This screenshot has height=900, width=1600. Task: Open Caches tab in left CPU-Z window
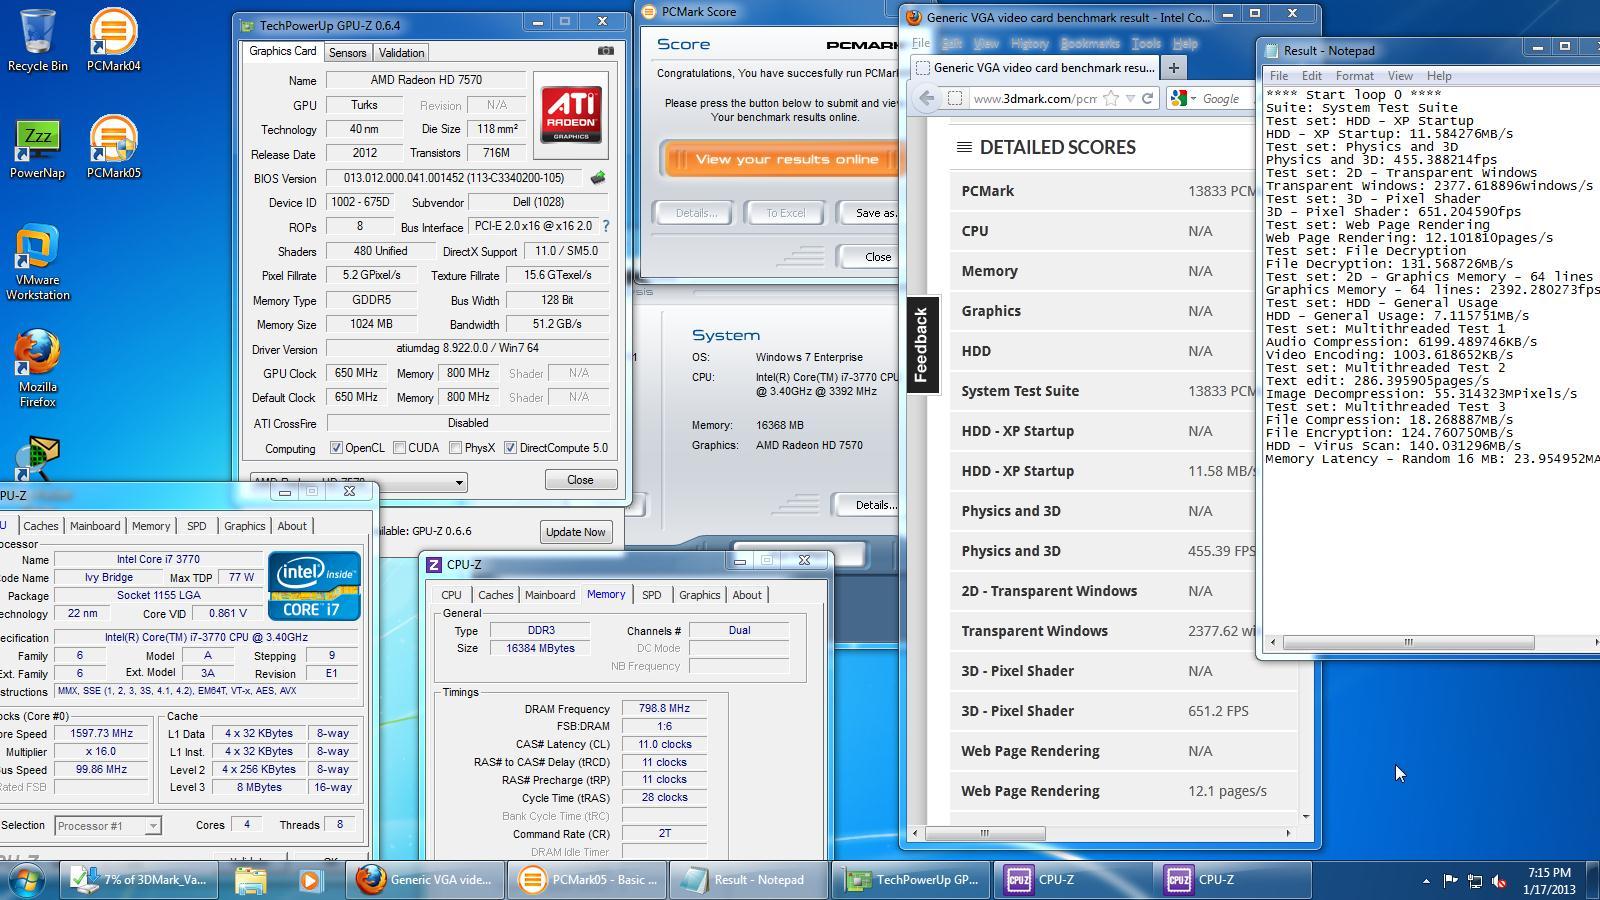(x=41, y=526)
